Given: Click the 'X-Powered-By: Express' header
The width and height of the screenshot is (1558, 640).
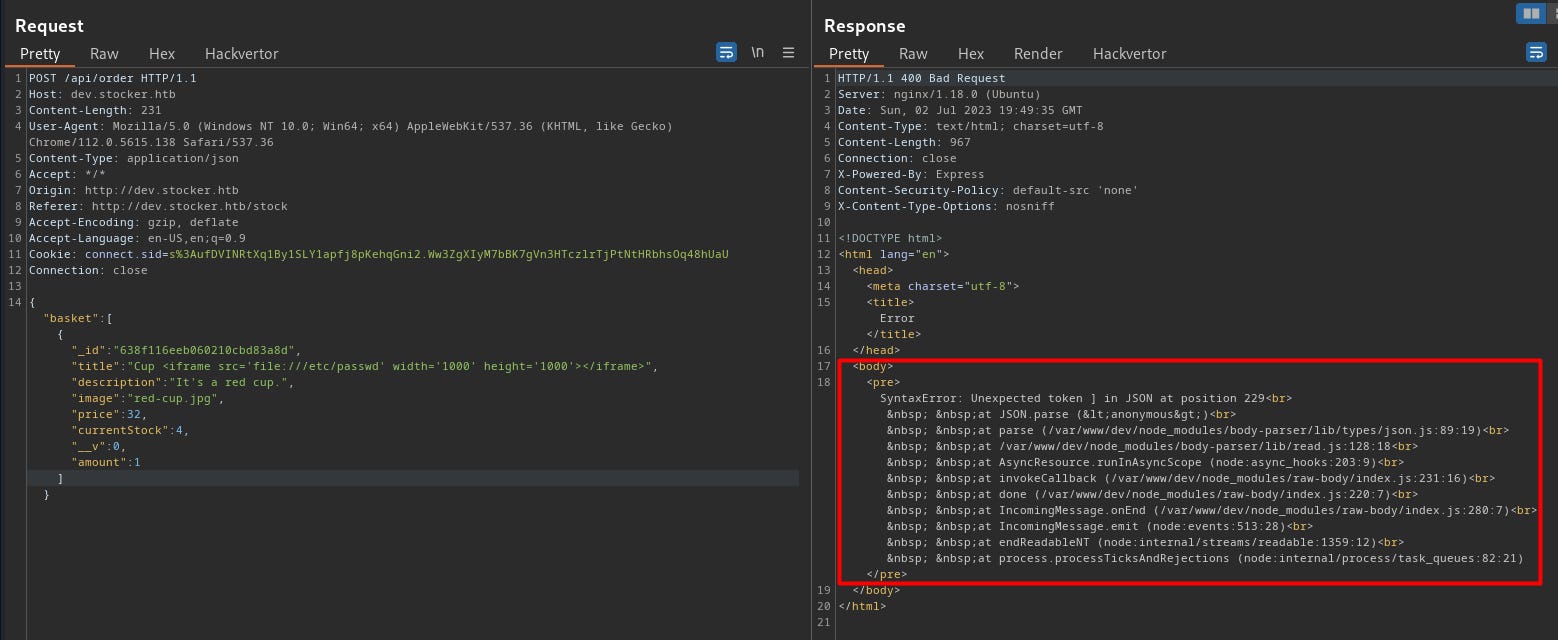Looking at the screenshot, I should (x=911, y=174).
